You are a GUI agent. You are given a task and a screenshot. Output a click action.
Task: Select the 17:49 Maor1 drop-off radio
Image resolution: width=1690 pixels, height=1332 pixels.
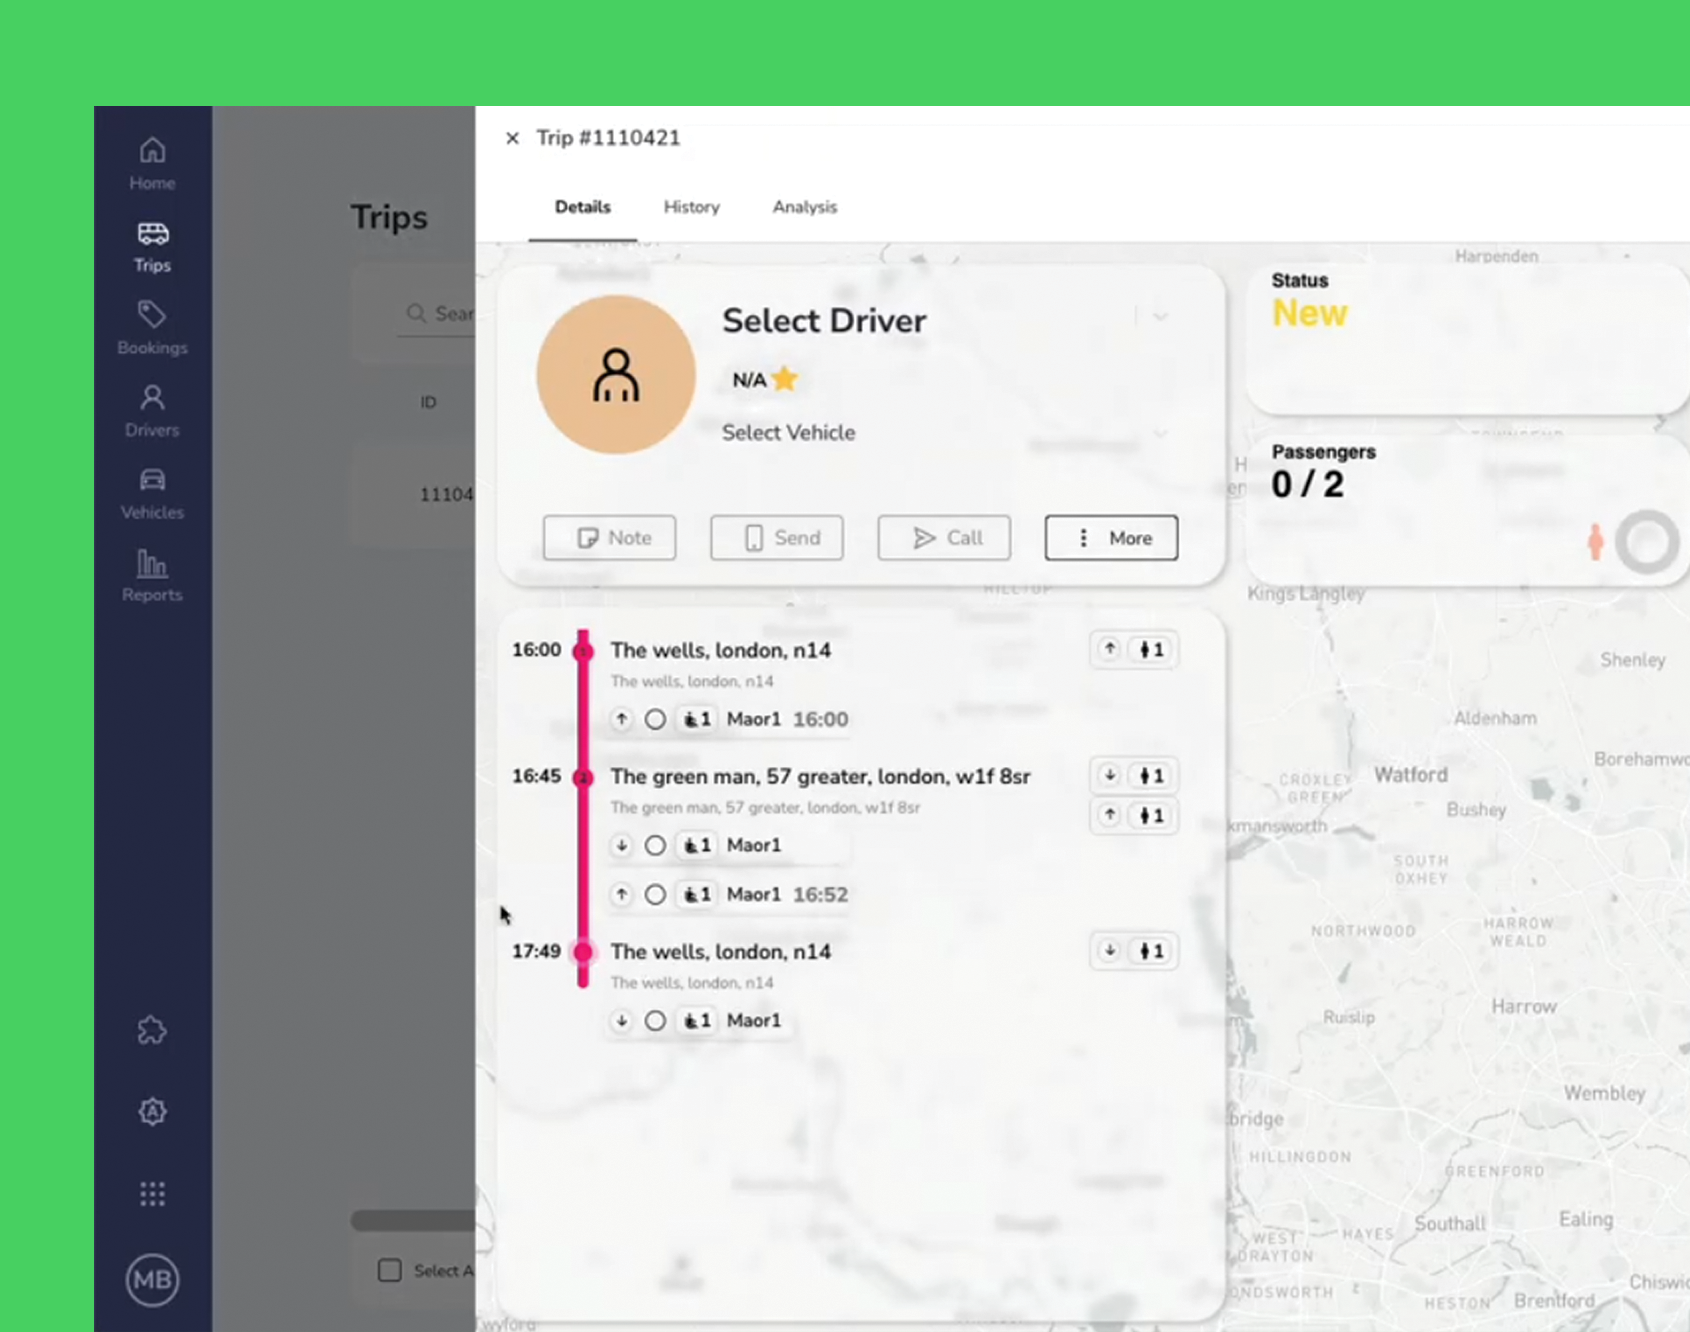tap(655, 1020)
